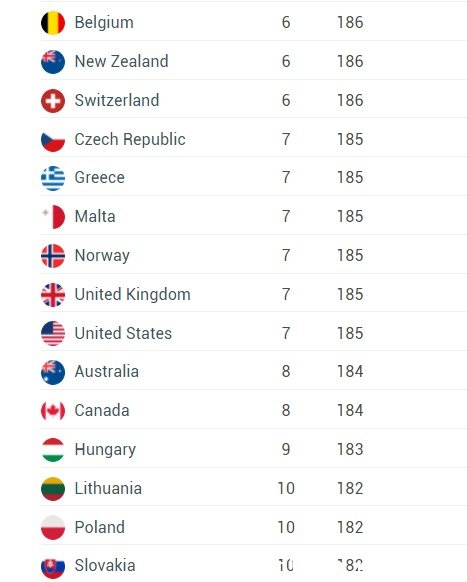
Task: Click Australia's score value 184
Action: 350,372
